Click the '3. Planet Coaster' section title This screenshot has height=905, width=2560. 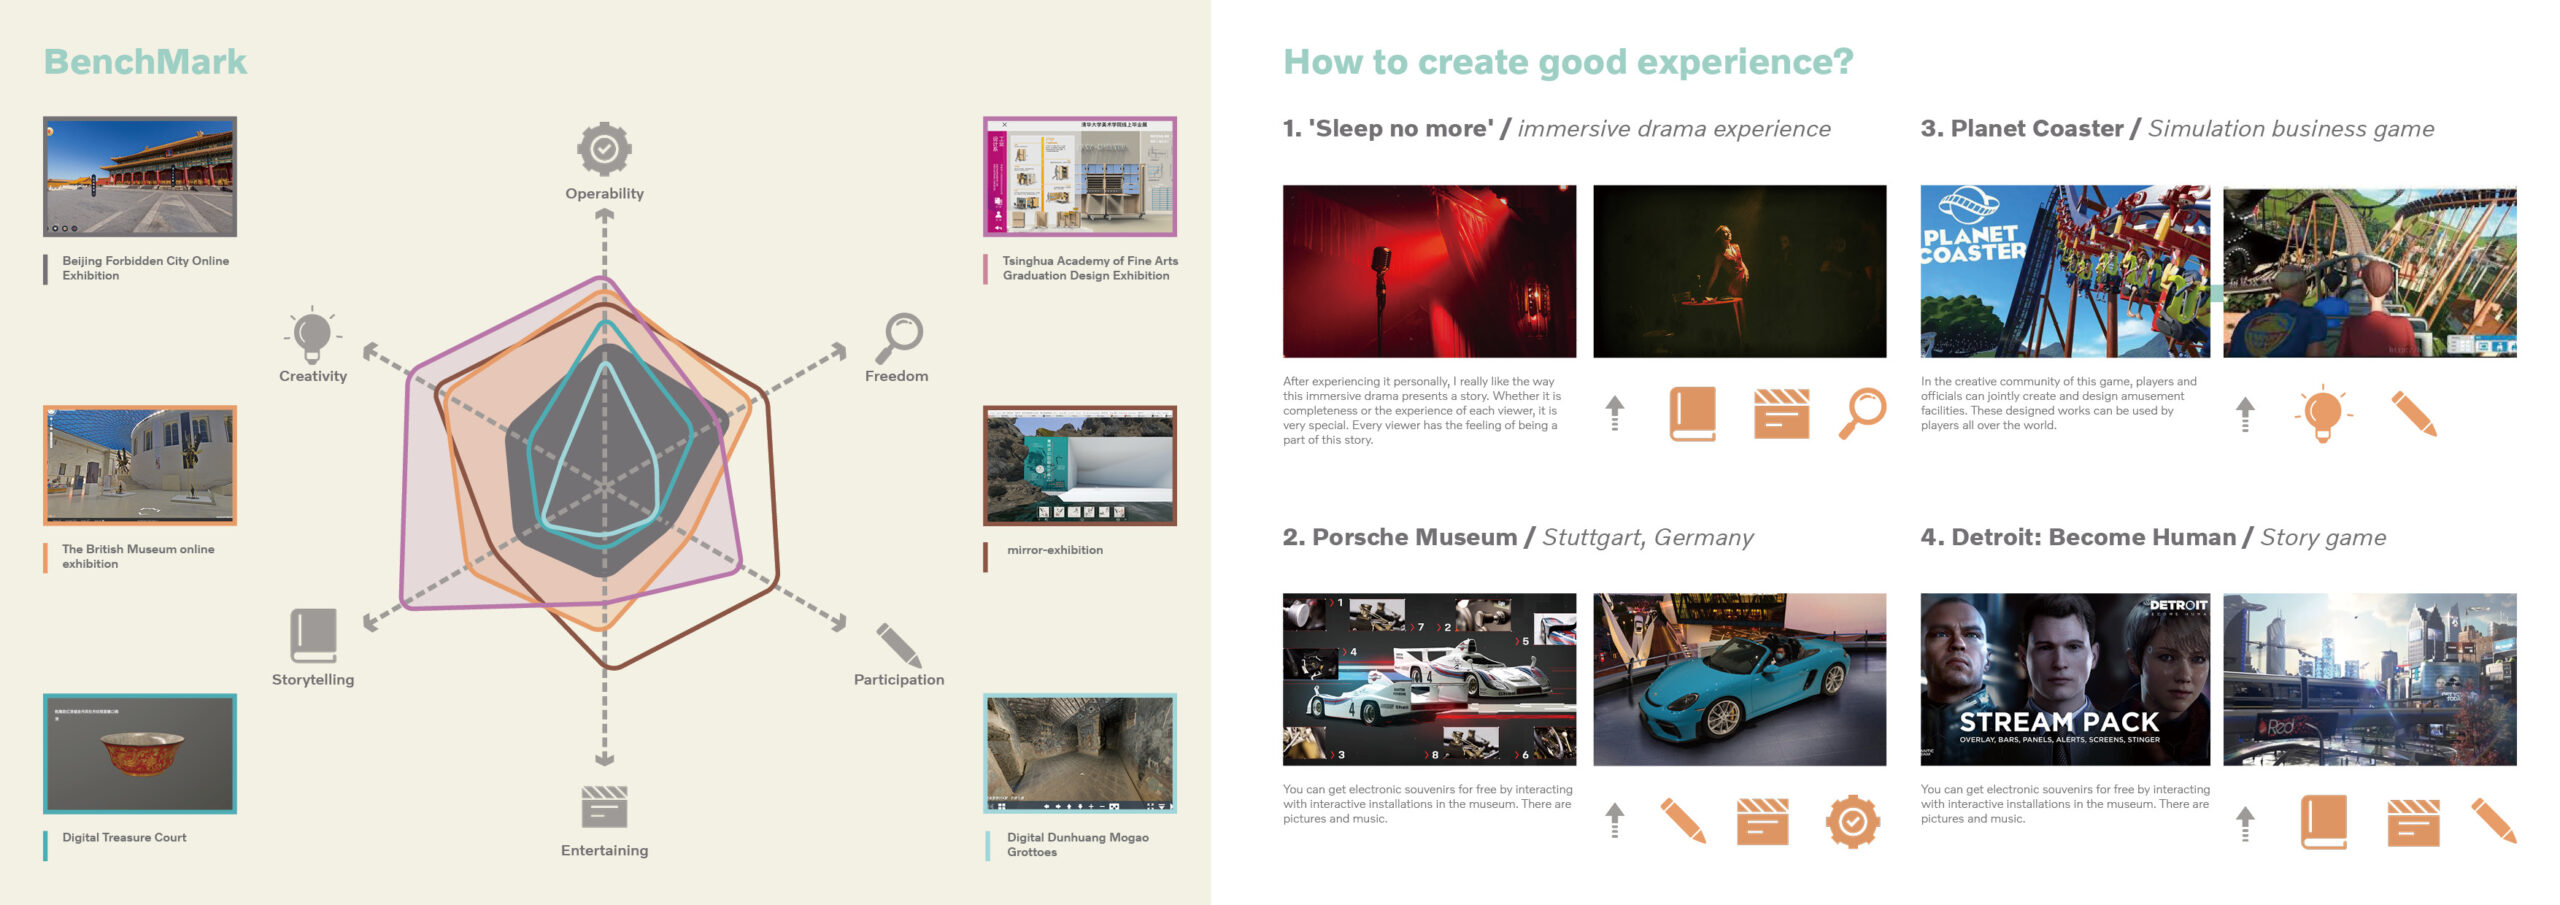(x=2022, y=129)
